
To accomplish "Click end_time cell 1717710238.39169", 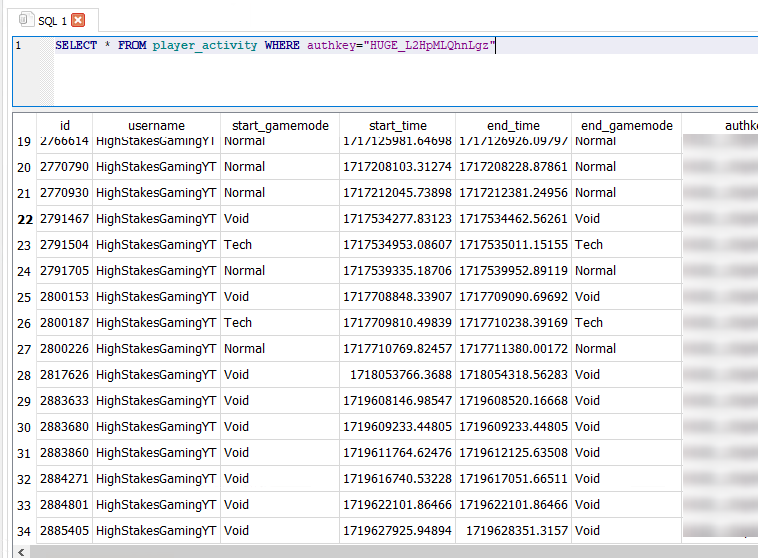I will pos(513,323).
